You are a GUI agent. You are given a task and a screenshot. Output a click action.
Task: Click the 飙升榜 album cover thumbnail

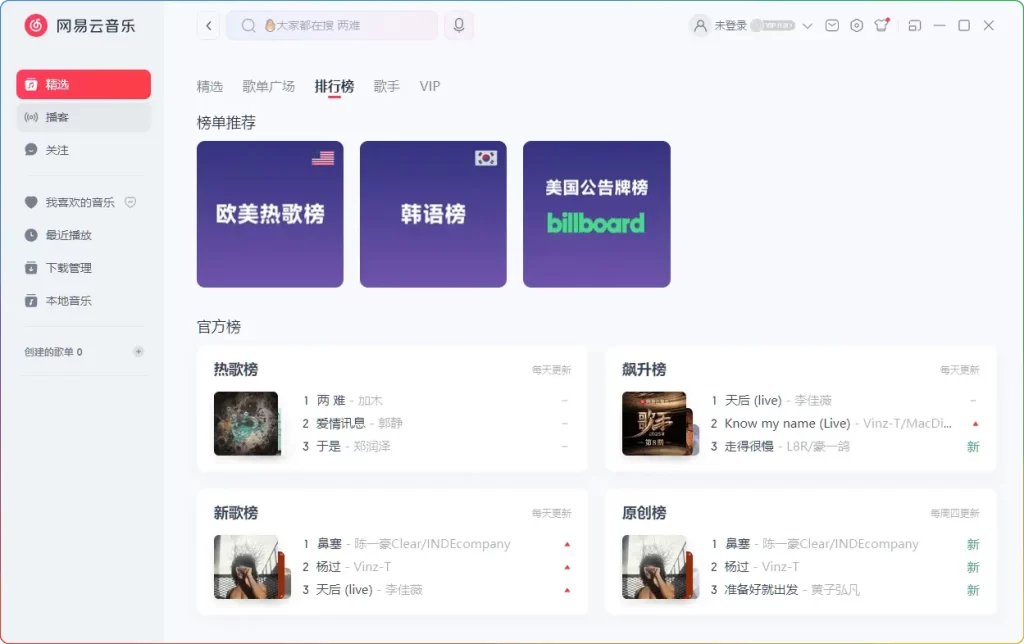click(x=654, y=424)
